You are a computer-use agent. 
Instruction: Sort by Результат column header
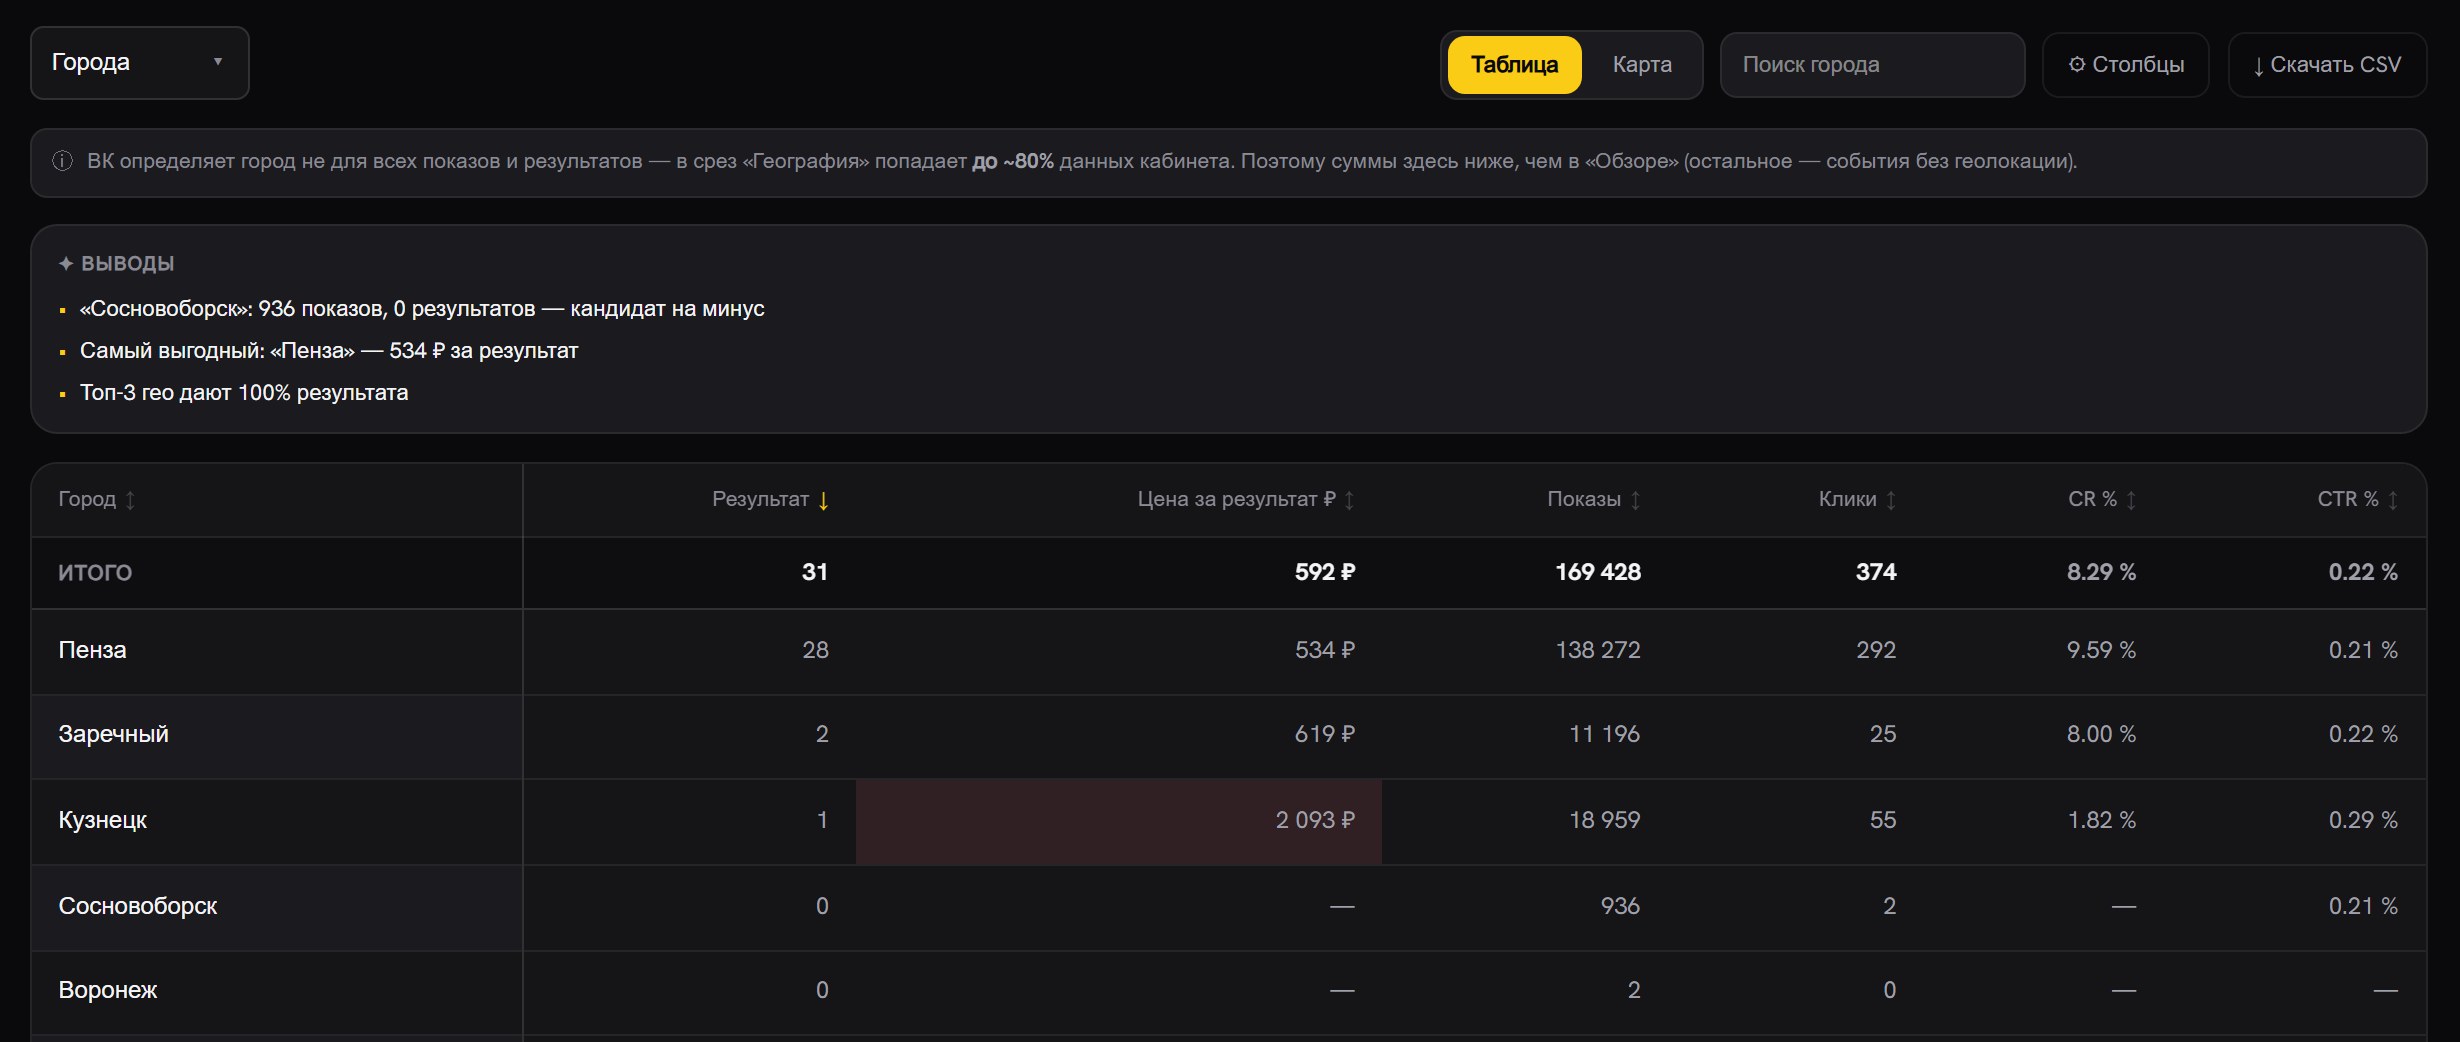click(x=760, y=499)
